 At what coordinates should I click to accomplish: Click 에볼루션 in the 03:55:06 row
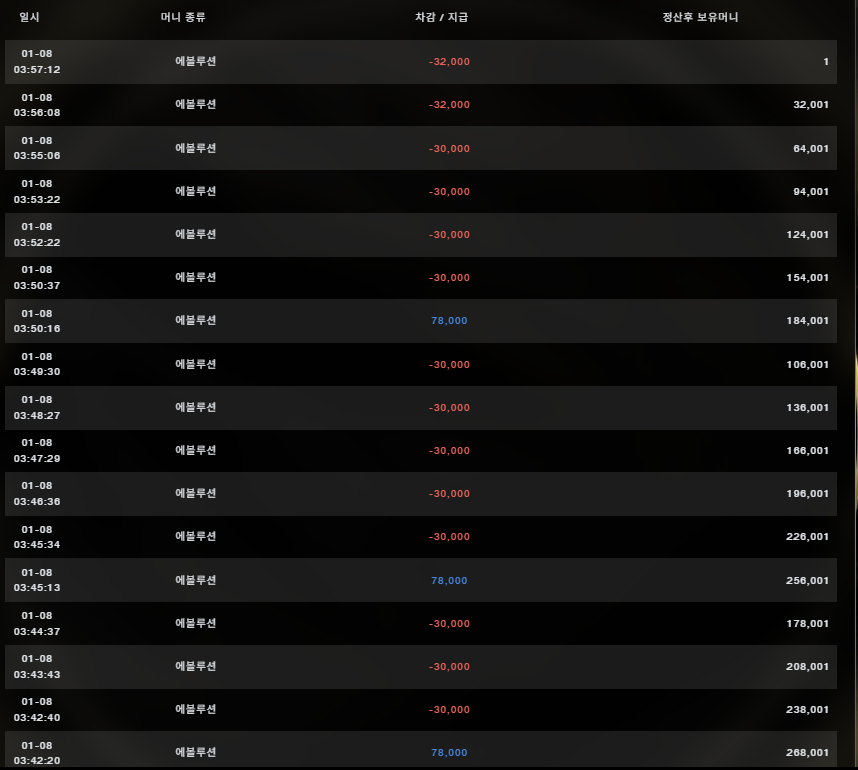[x=196, y=148]
